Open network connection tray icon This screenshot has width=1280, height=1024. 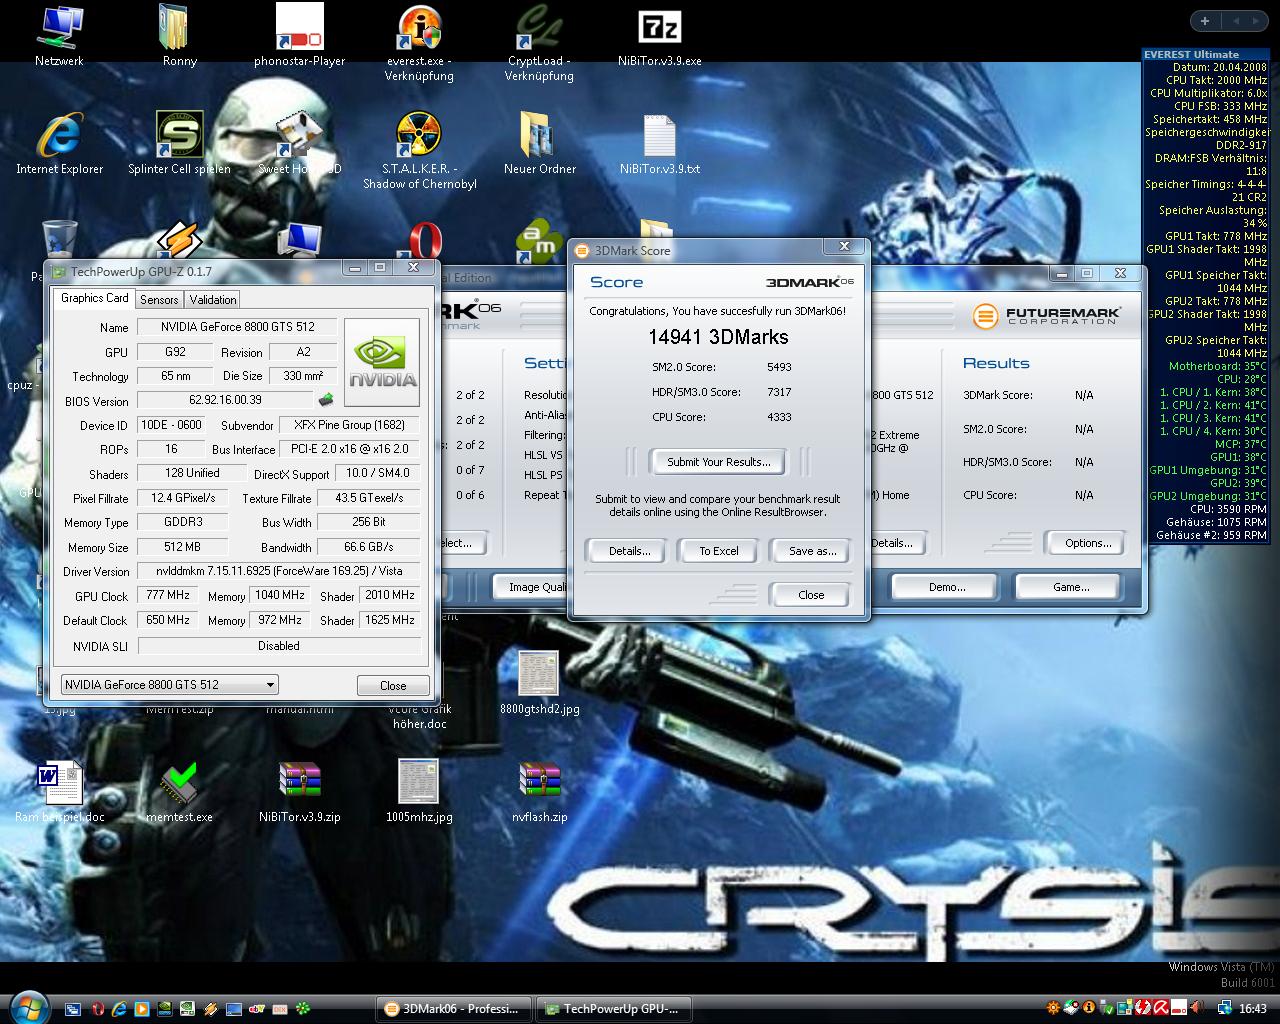(1225, 1007)
